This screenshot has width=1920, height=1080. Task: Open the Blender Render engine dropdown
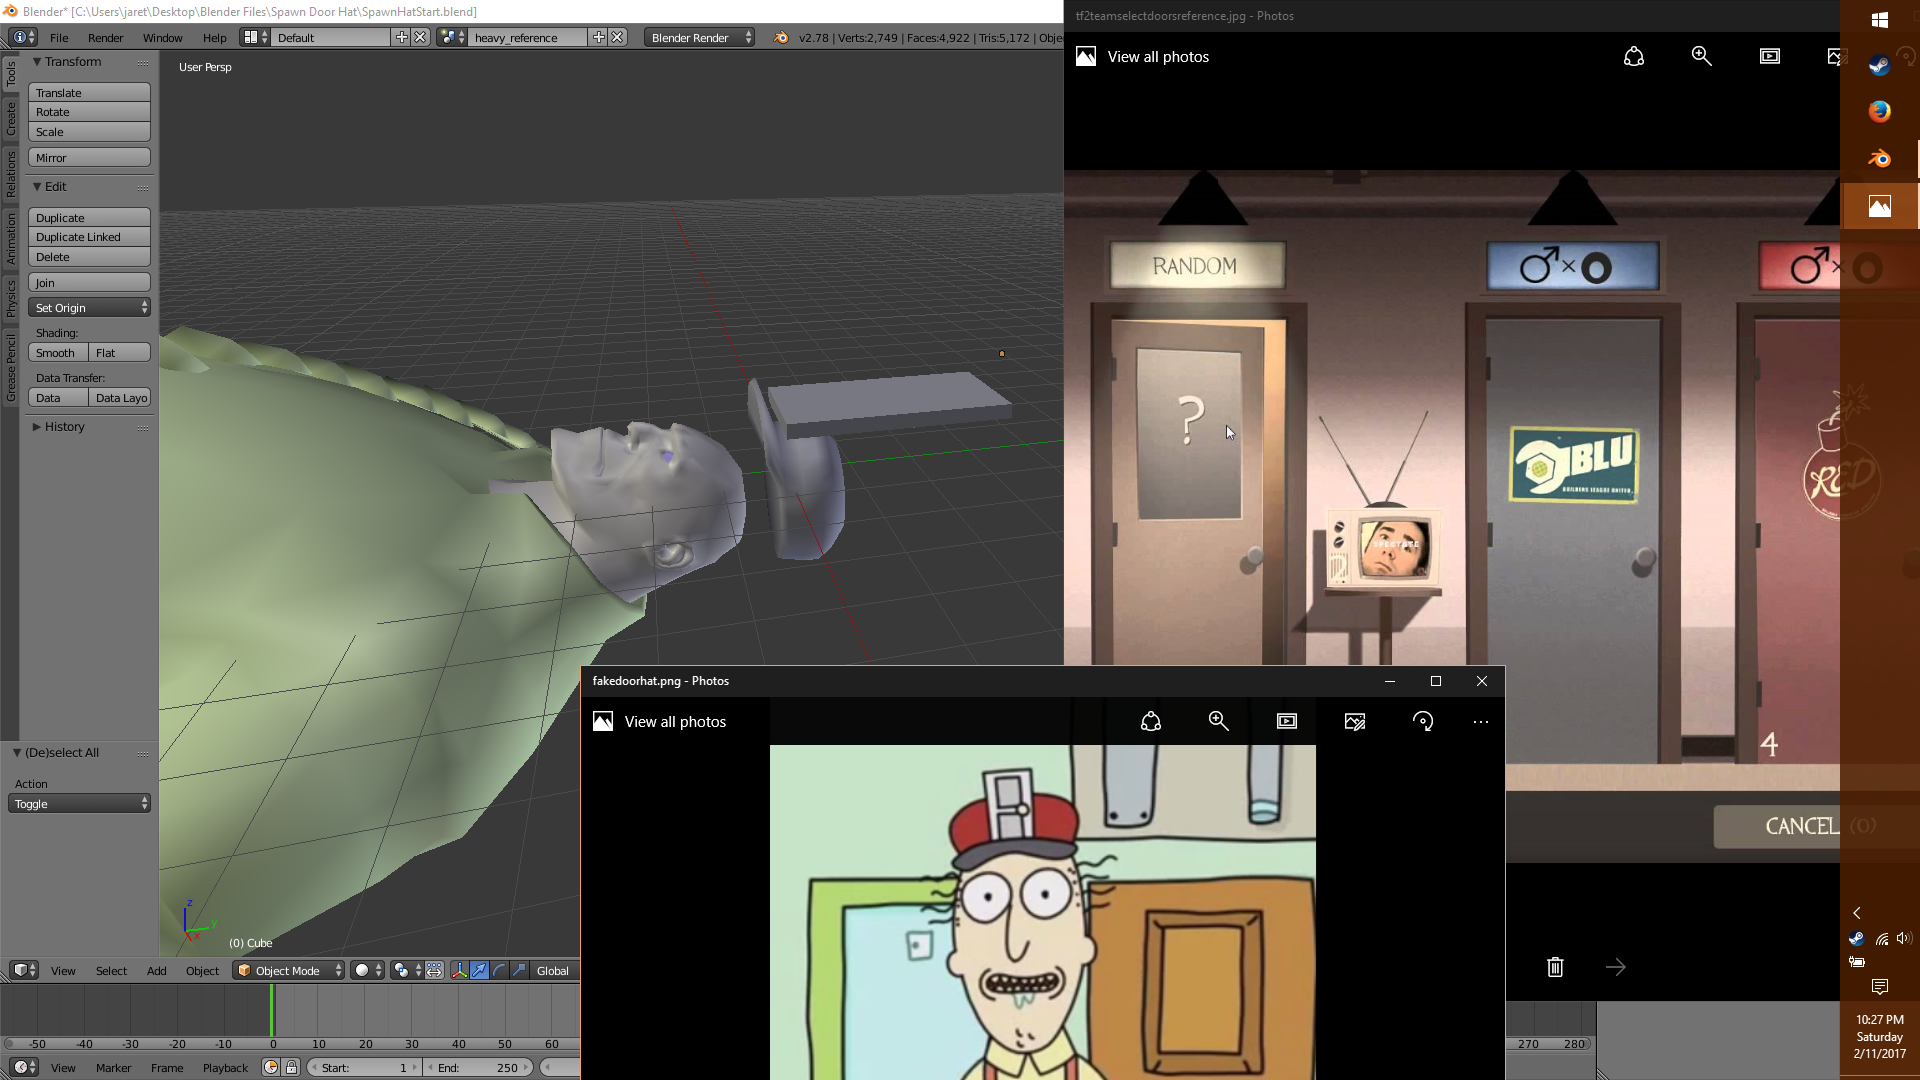pos(700,37)
